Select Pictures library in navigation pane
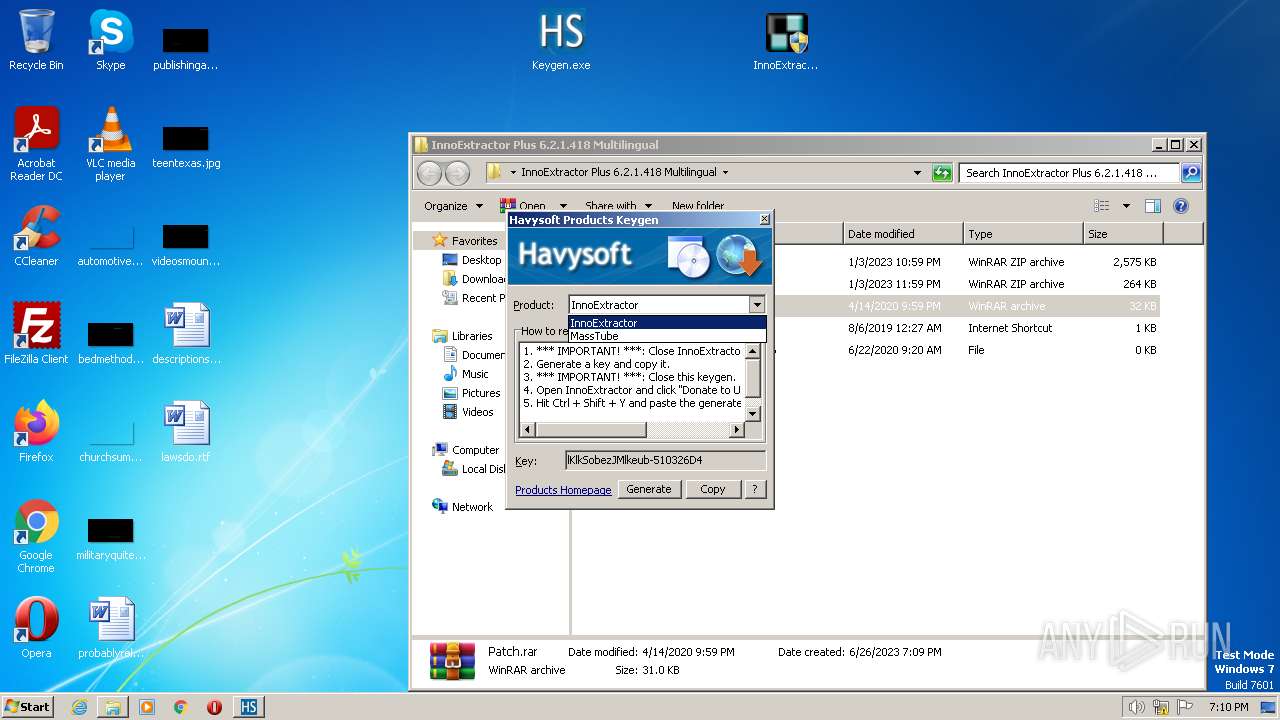The image size is (1280, 720). [x=480, y=393]
